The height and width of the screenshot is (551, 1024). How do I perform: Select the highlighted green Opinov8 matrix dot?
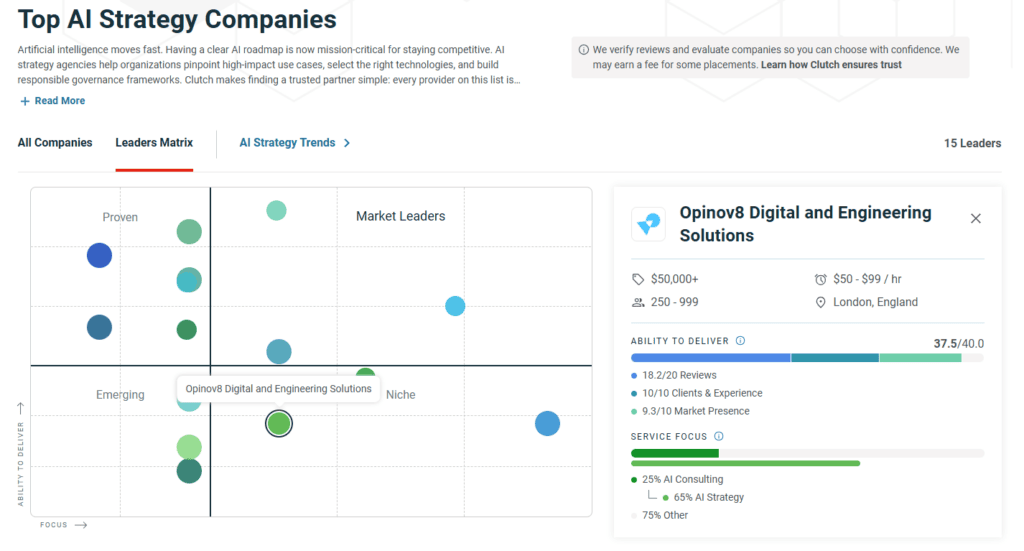tap(279, 424)
